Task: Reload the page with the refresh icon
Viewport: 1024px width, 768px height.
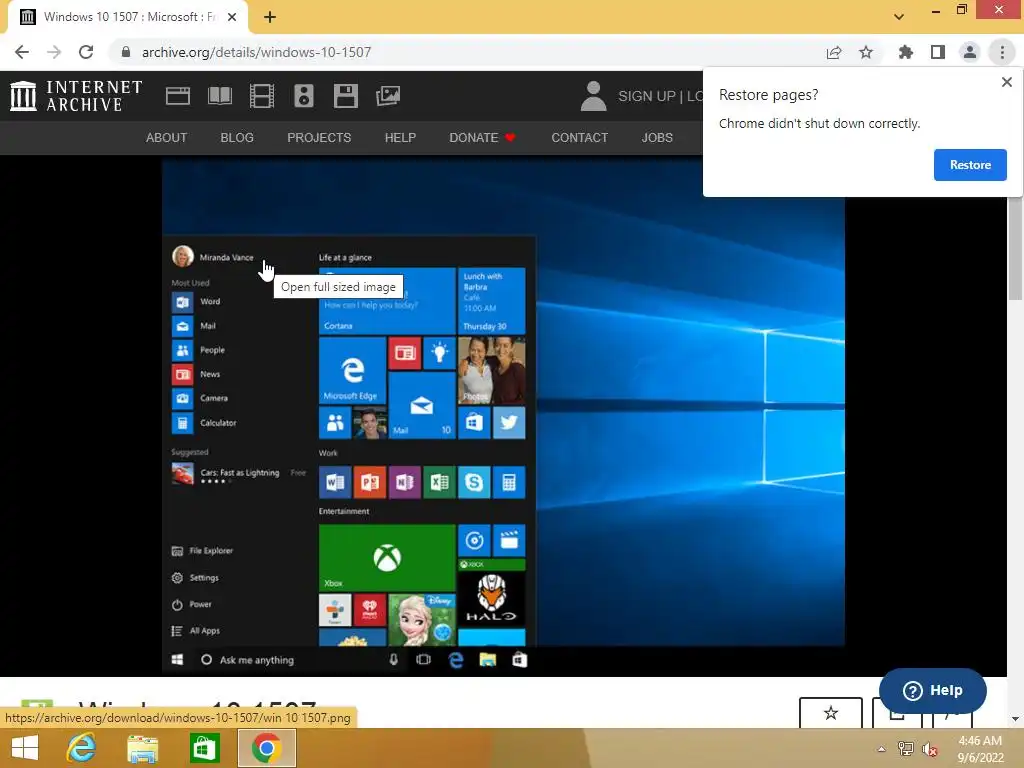Action: [86, 52]
